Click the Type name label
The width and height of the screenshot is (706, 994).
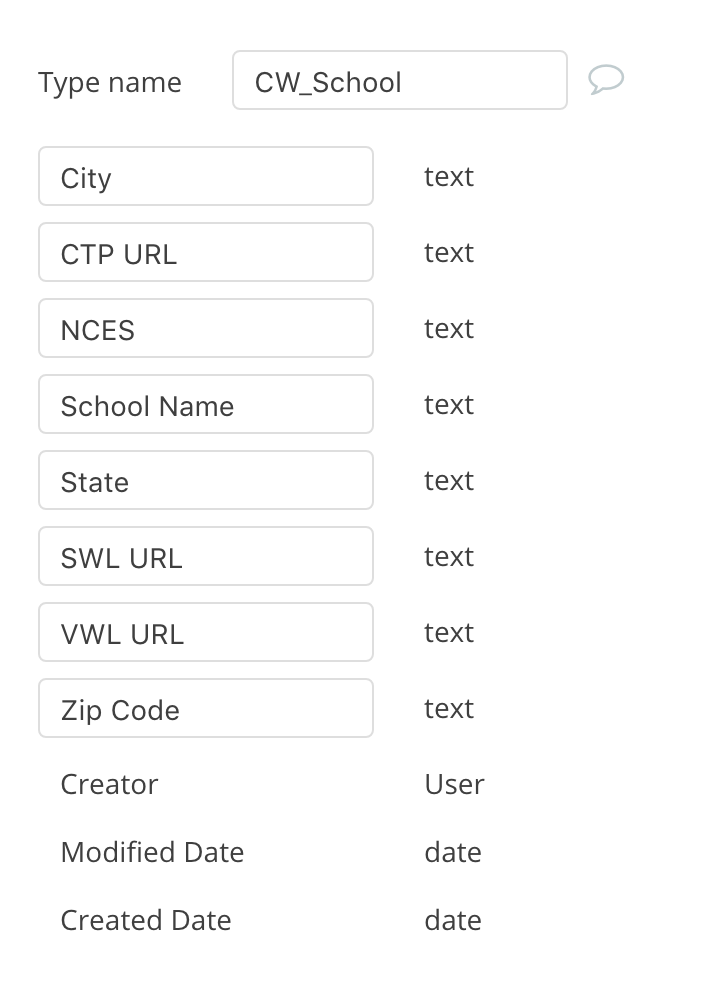[x=110, y=82]
